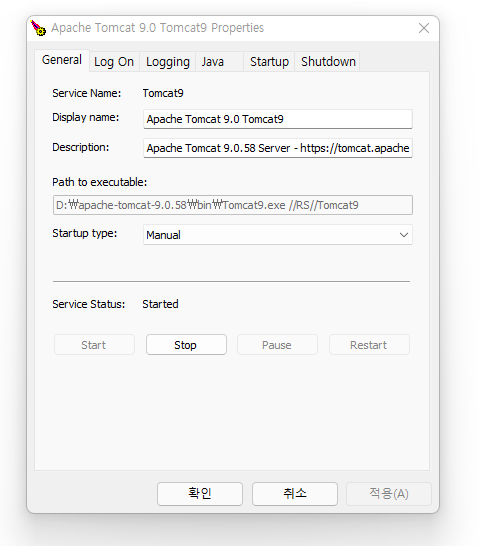This screenshot has width=480, height=546.
Task: Click the Description input field
Action: coord(278,148)
